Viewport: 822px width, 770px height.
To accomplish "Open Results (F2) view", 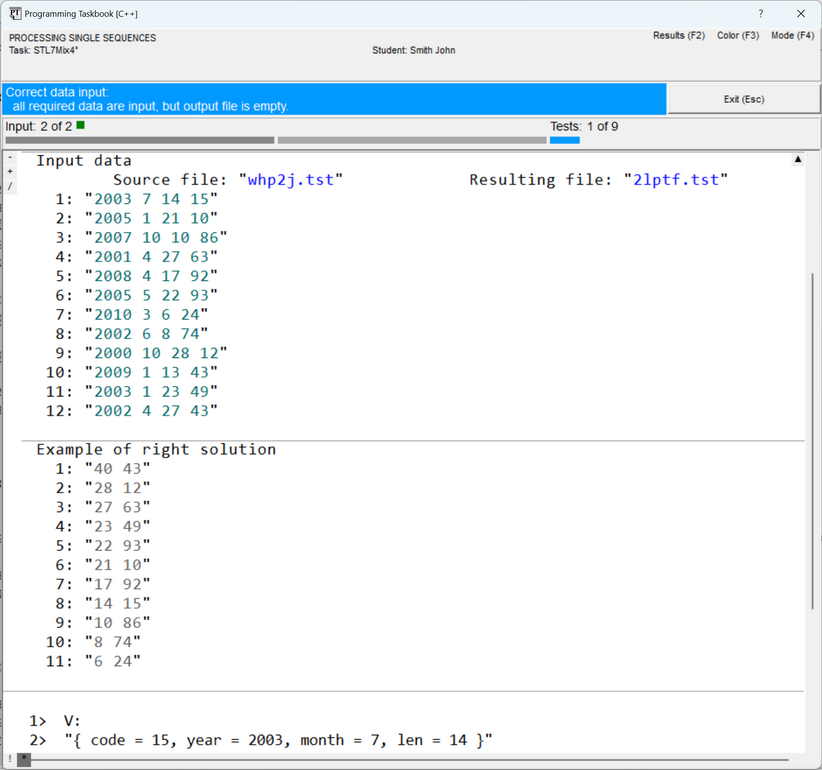I will click(x=678, y=36).
